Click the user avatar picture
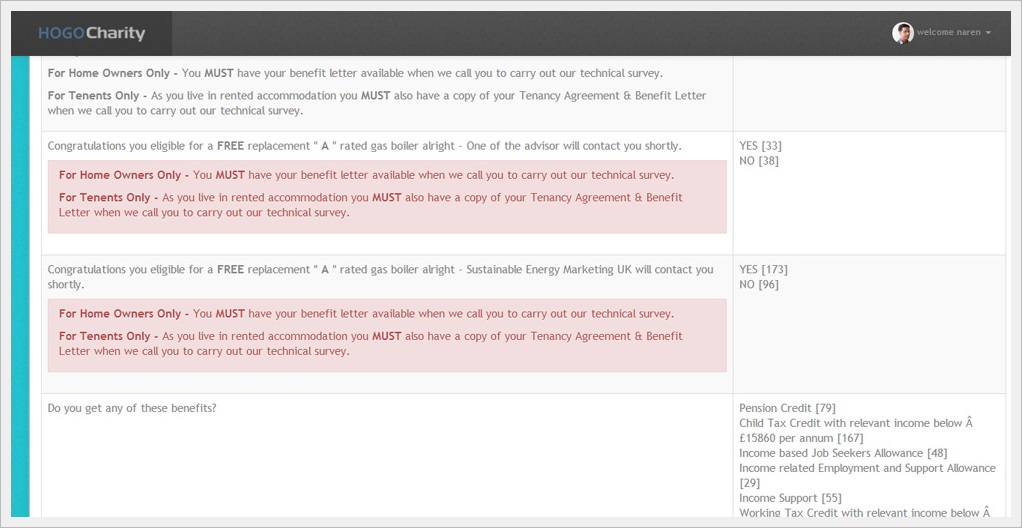The width and height of the screenshot is (1022, 528). pyautogui.click(x=902, y=33)
